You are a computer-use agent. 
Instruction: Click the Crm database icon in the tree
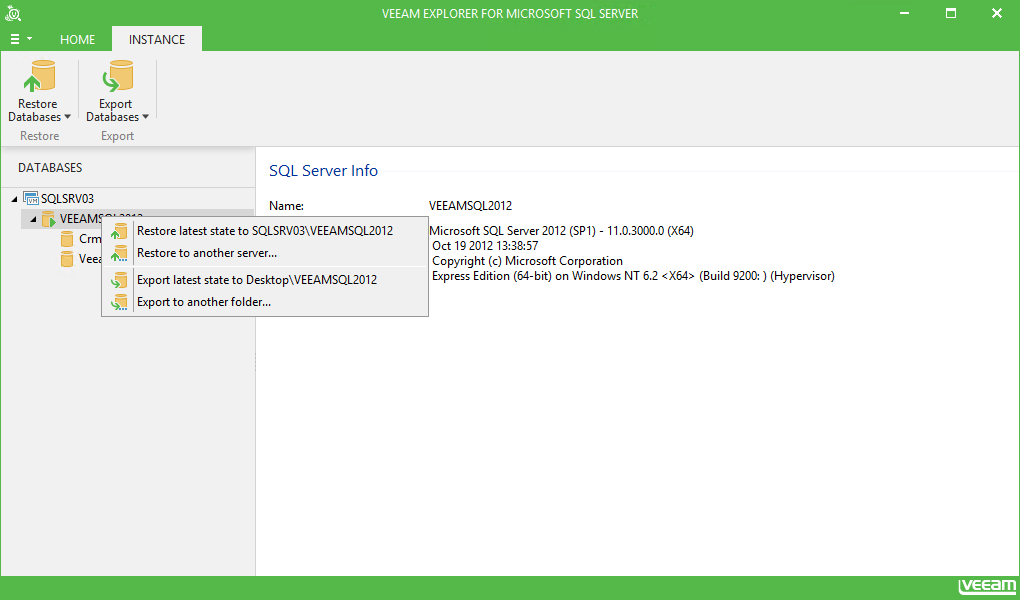click(x=67, y=239)
